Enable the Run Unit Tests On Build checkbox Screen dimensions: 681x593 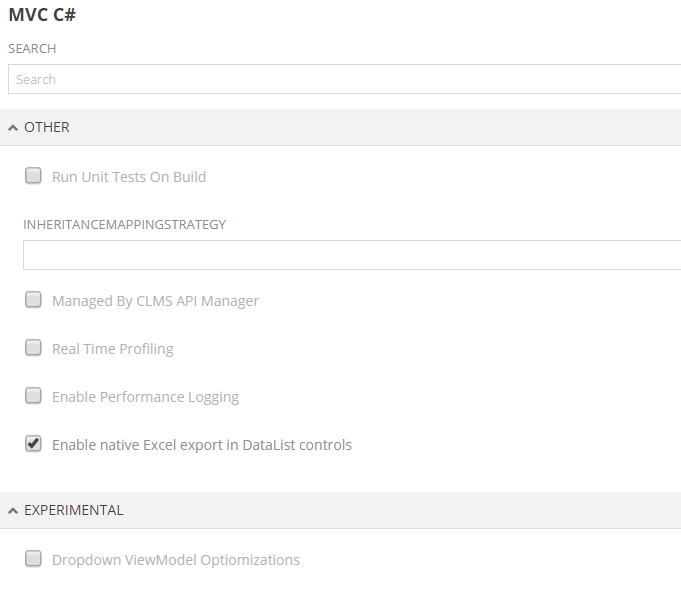(x=34, y=176)
